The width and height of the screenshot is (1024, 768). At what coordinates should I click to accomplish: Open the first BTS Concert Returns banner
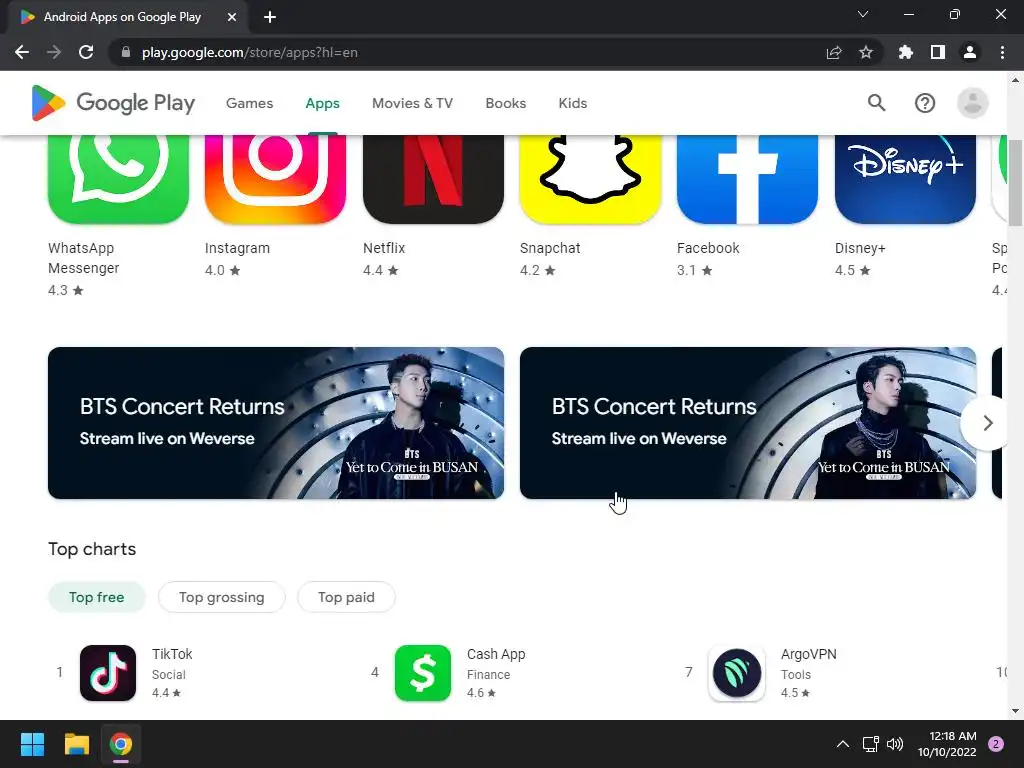point(276,423)
